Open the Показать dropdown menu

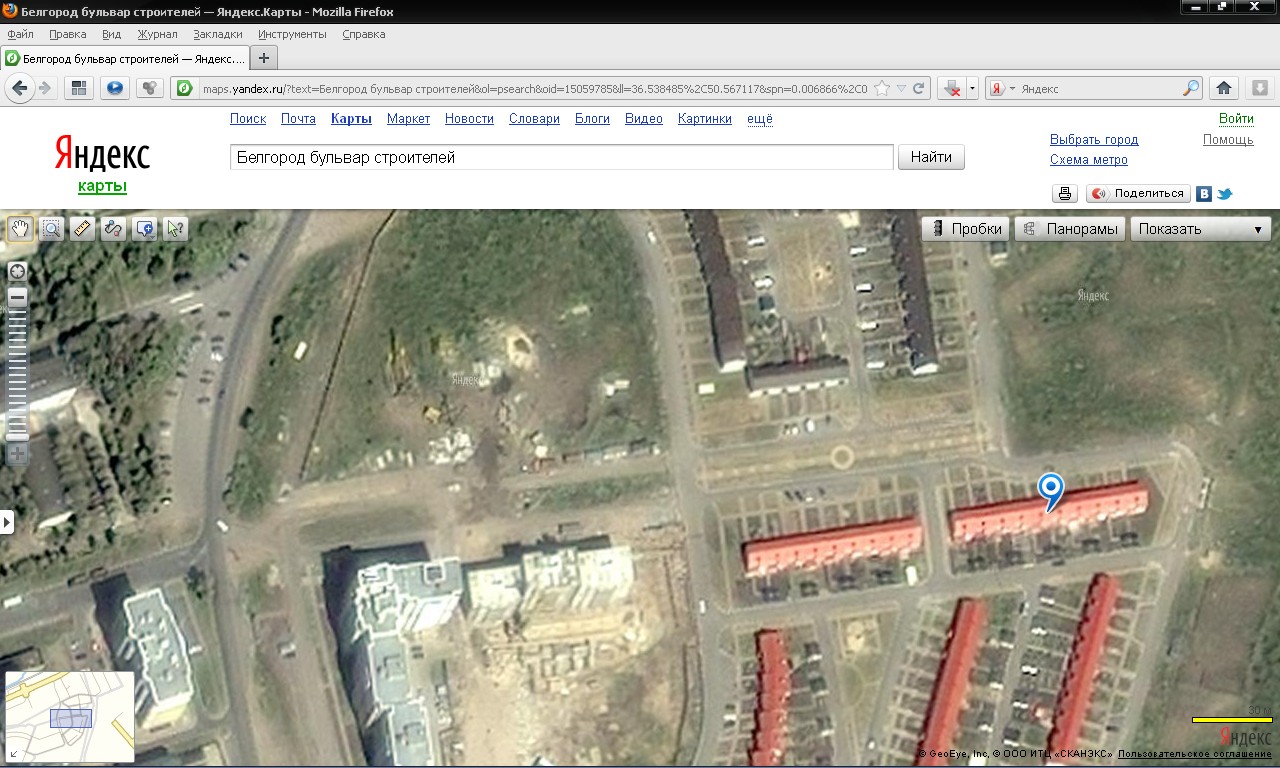click(1201, 228)
